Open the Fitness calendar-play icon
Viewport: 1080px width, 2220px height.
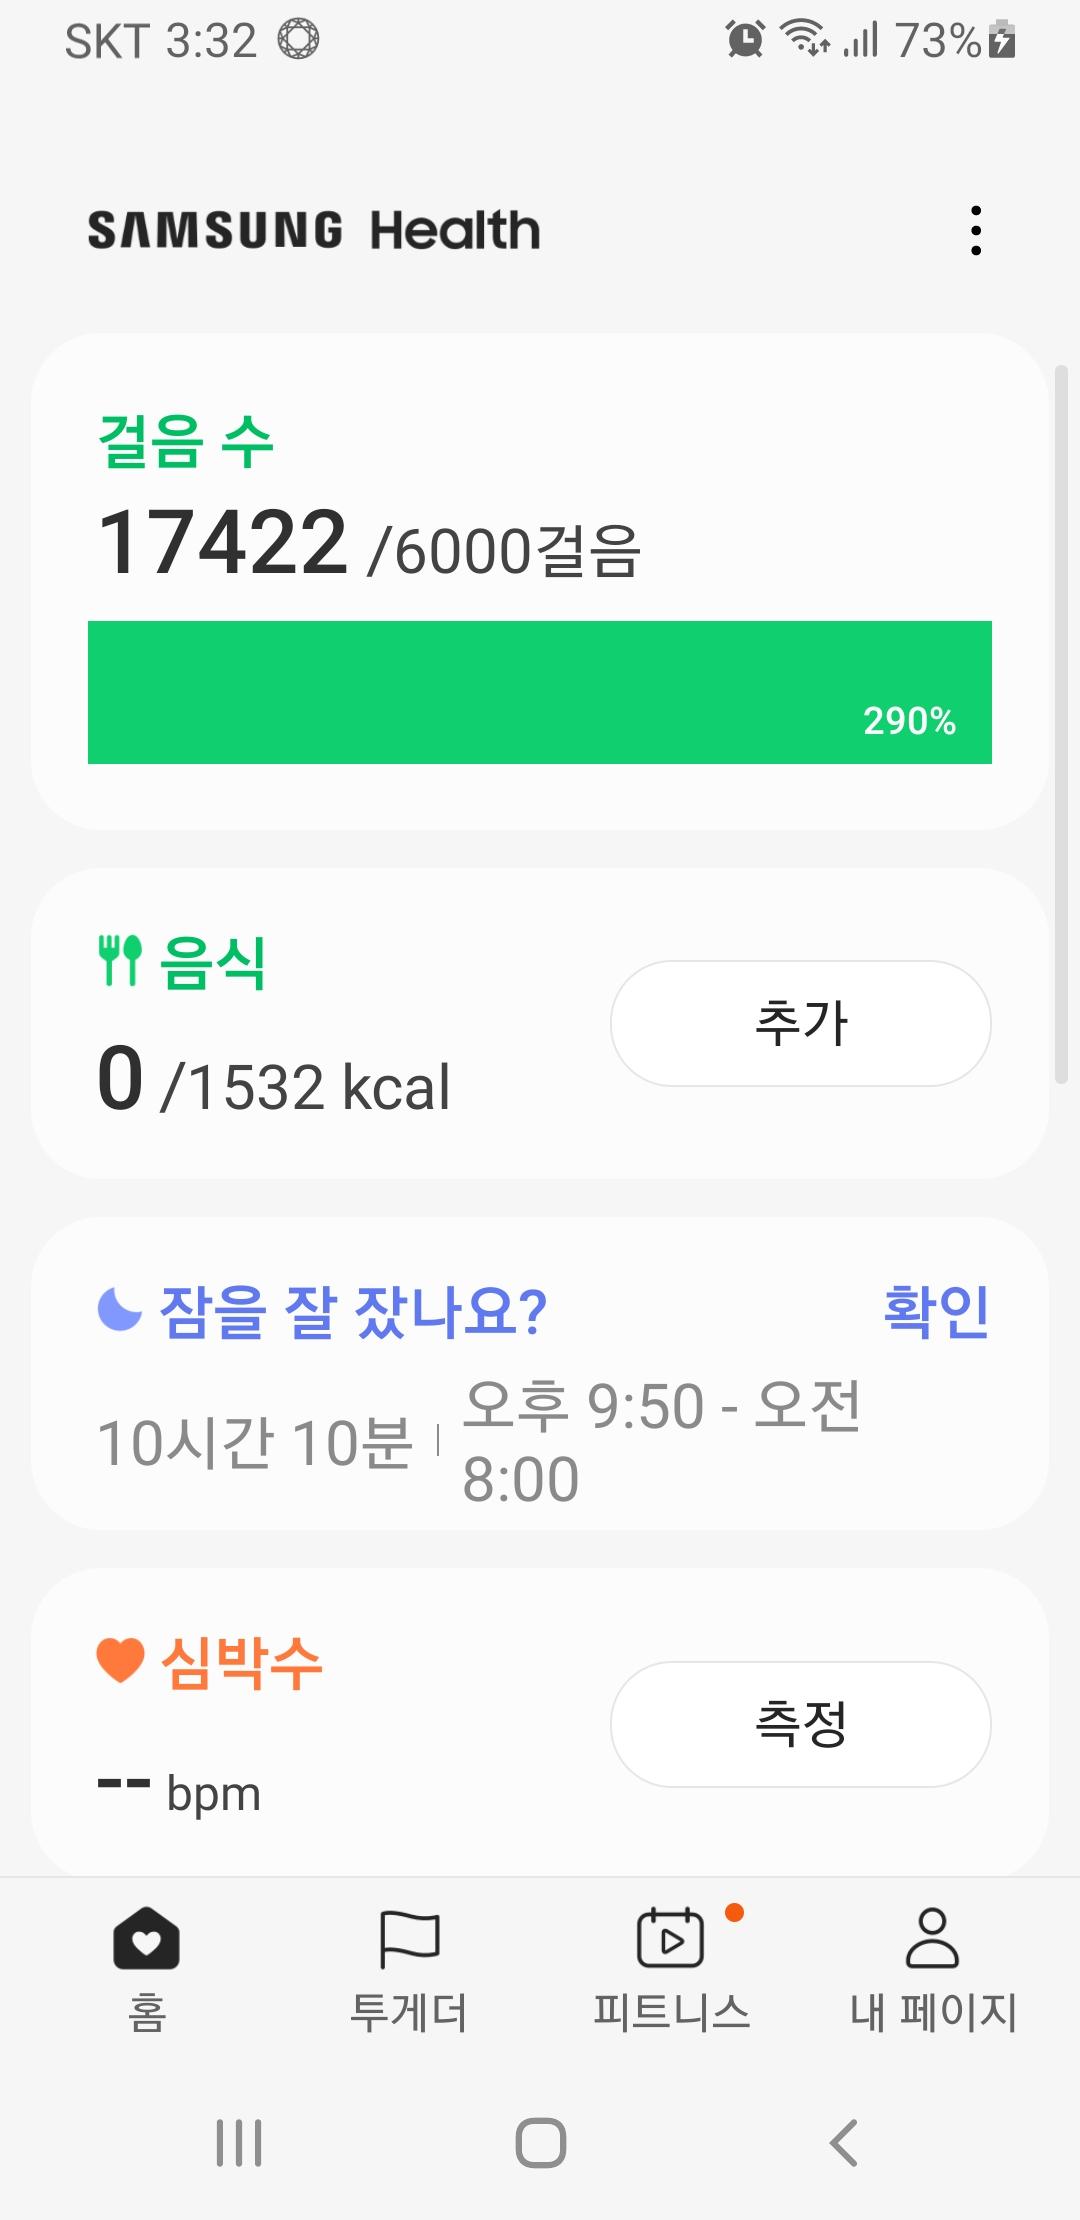click(670, 1938)
